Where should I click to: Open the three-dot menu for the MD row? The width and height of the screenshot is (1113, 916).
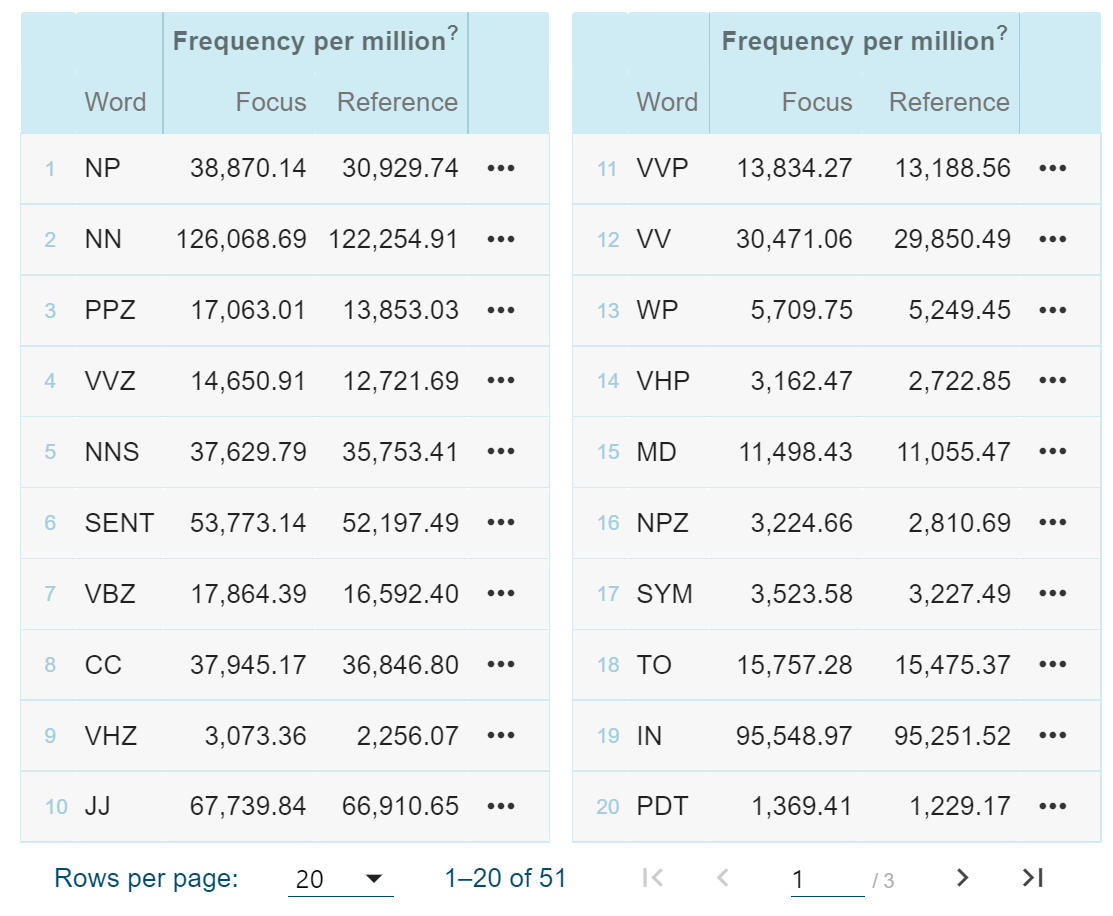coord(1053,452)
